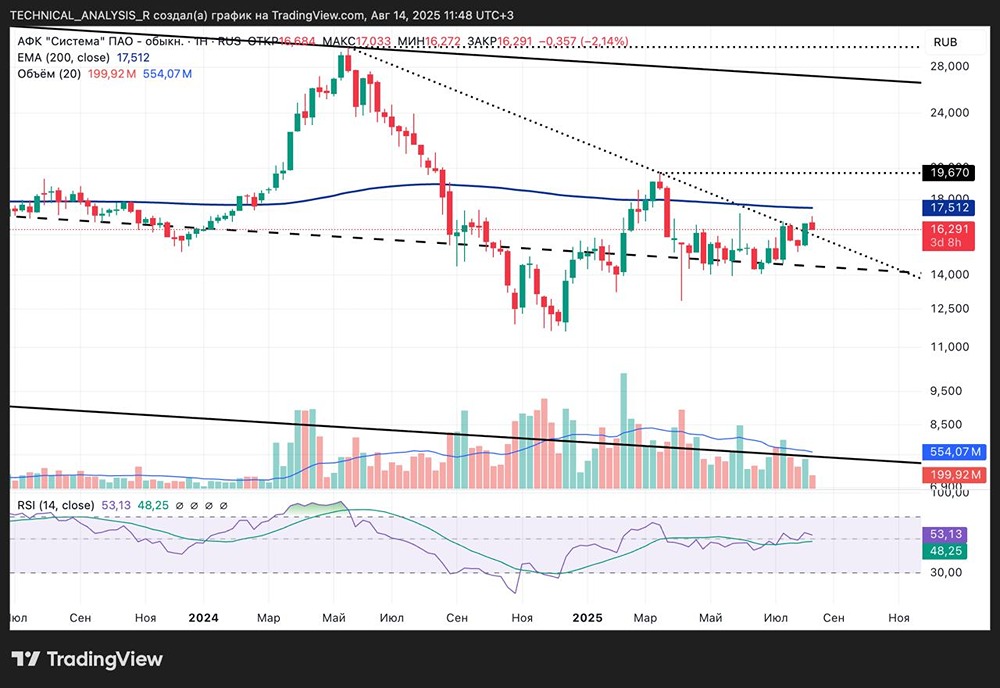The height and width of the screenshot is (688, 1000).
Task: Click the МАКС 17,033 high value
Action: pyautogui.click(x=357, y=41)
